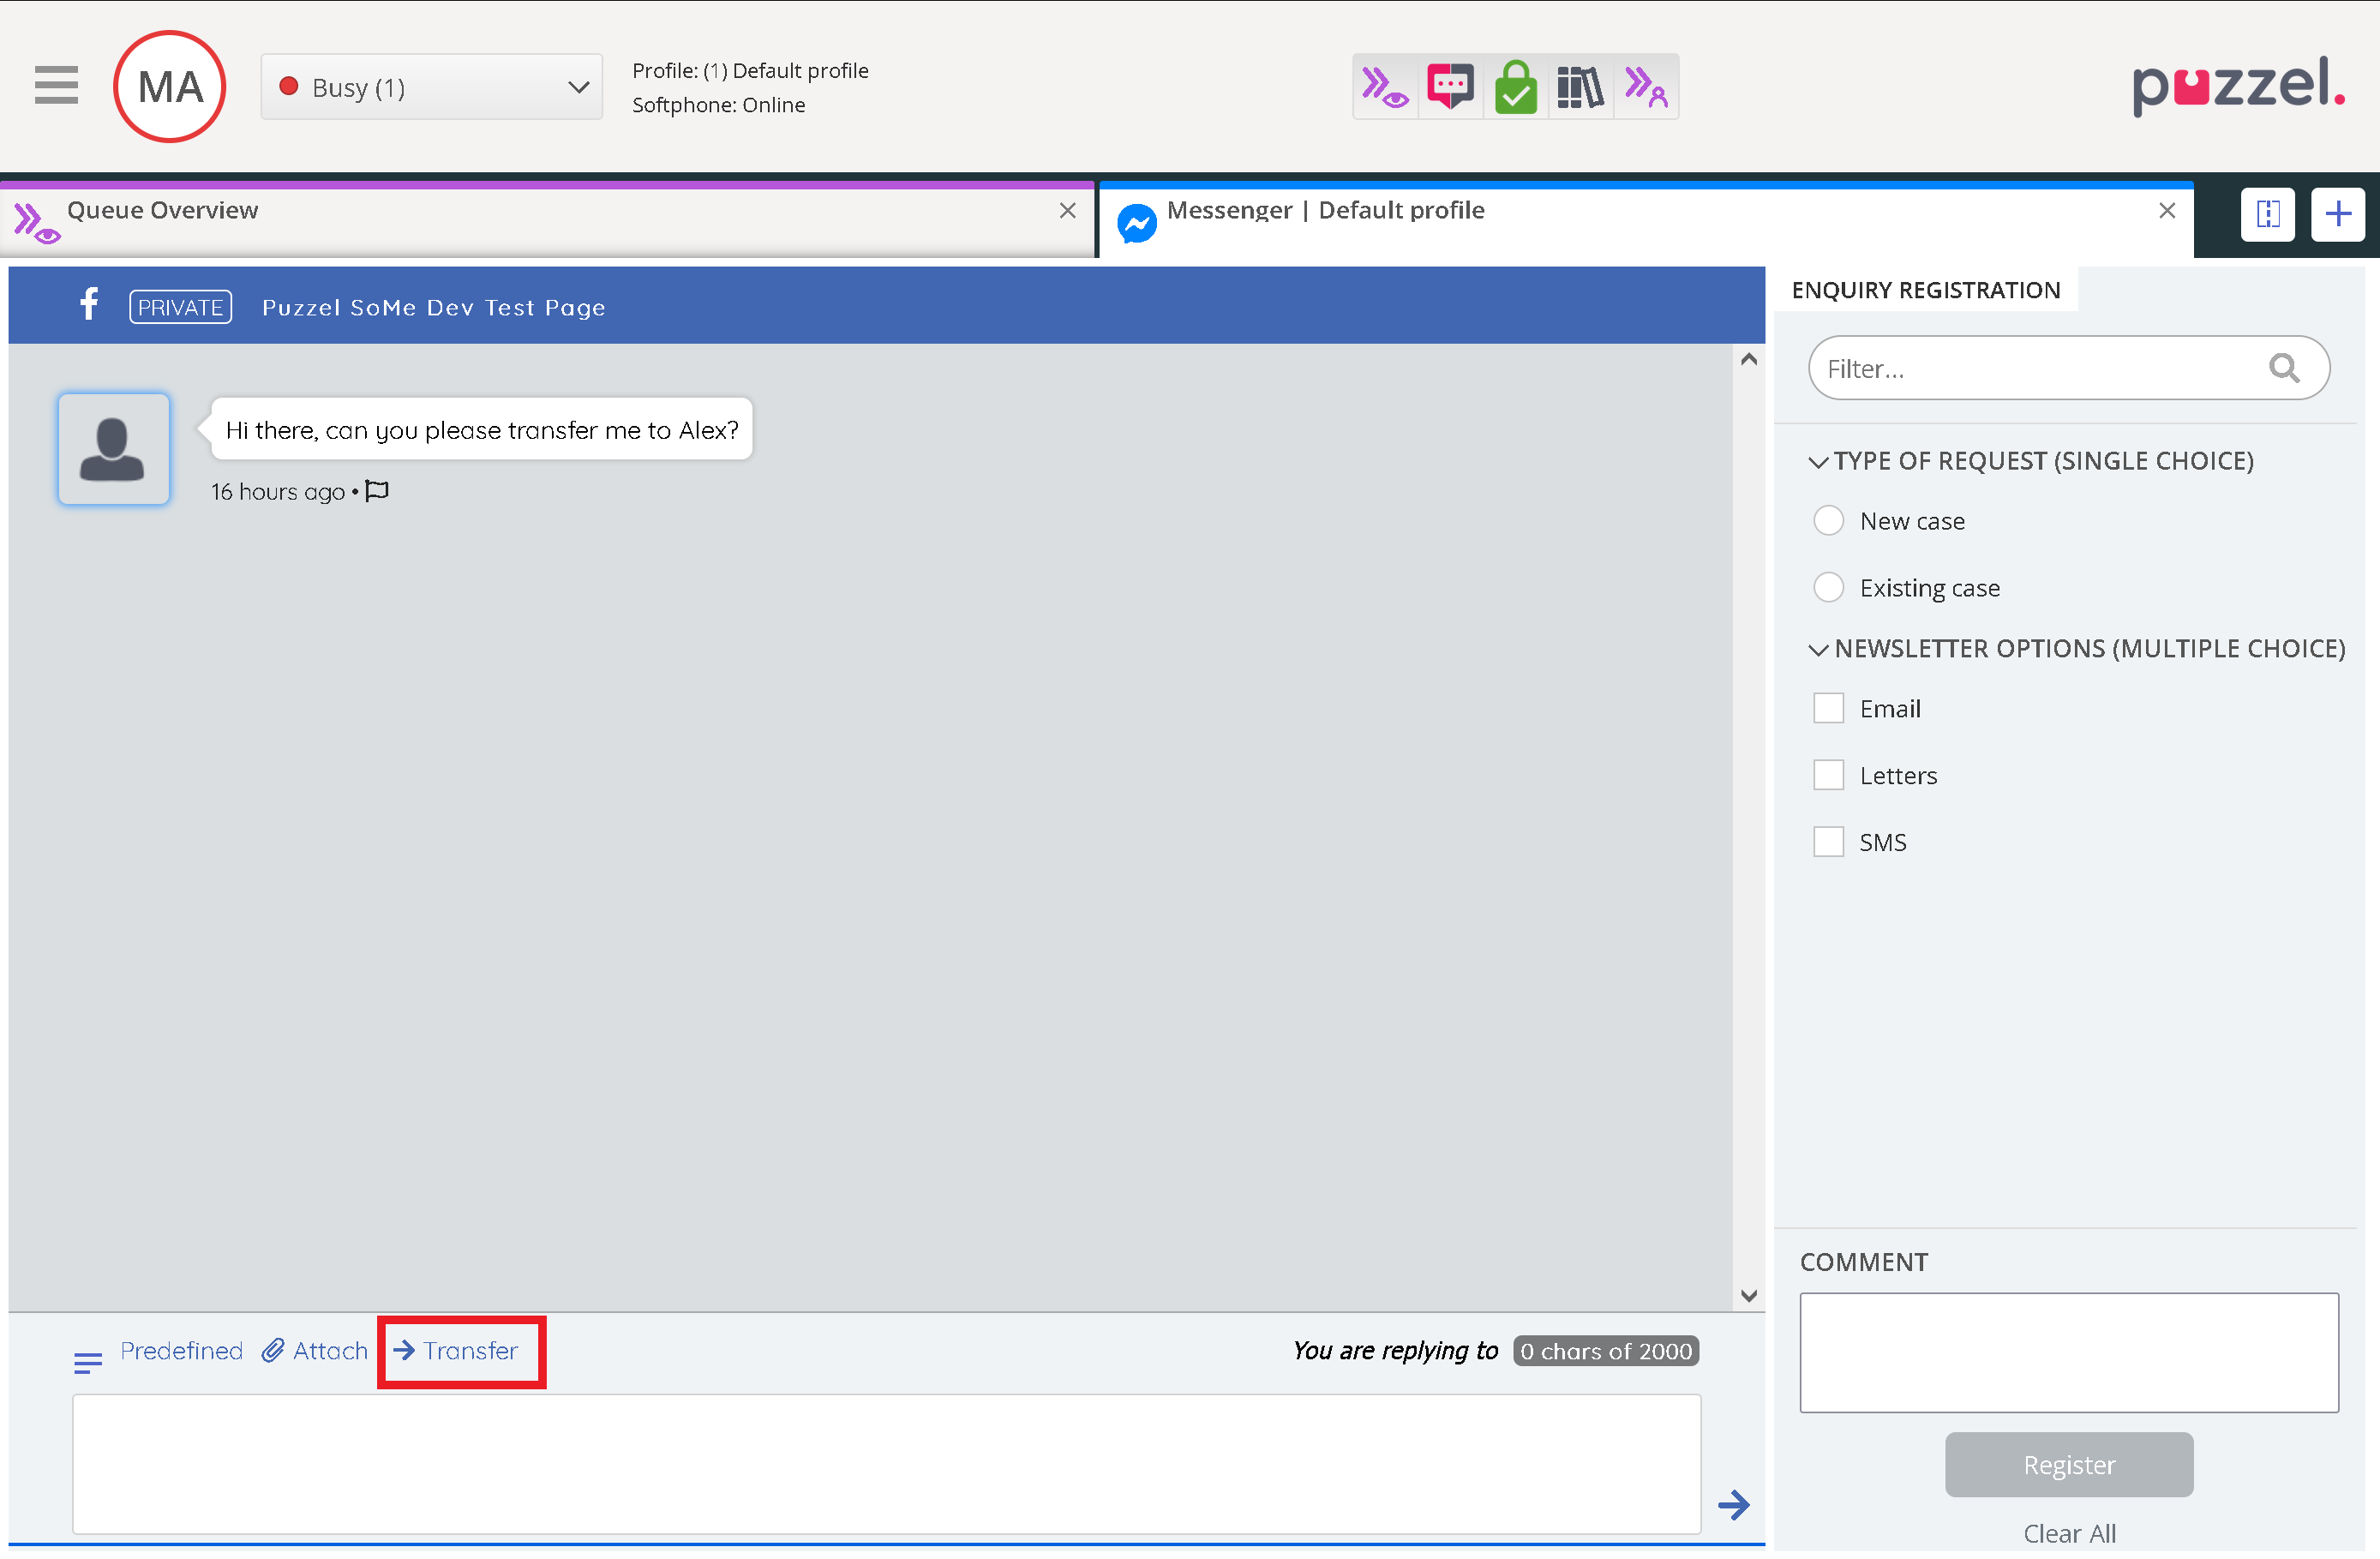Viewport: 2380px width, 1559px height.
Task: Open the Busy status dropdown
Action: click(x=431, y=88)
